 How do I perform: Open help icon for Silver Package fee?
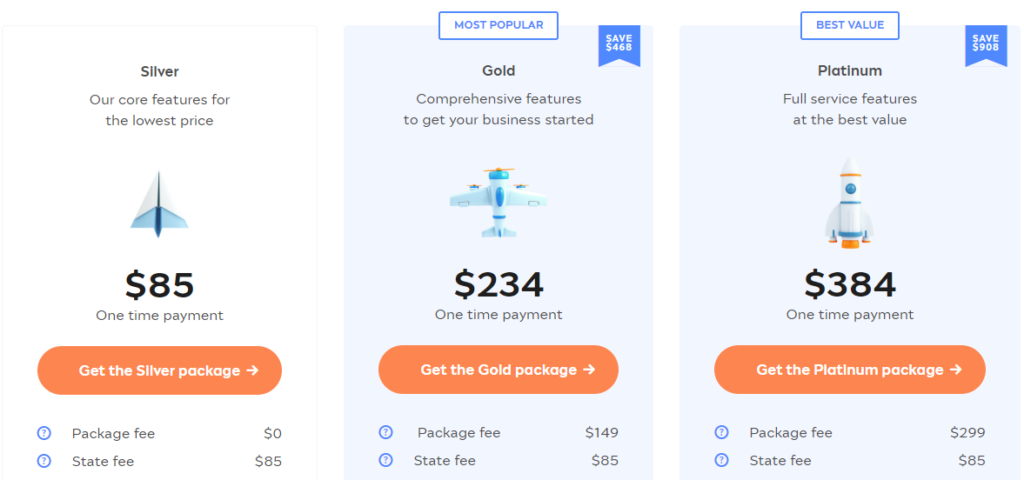pyautogui.click(x=44, y=433)
